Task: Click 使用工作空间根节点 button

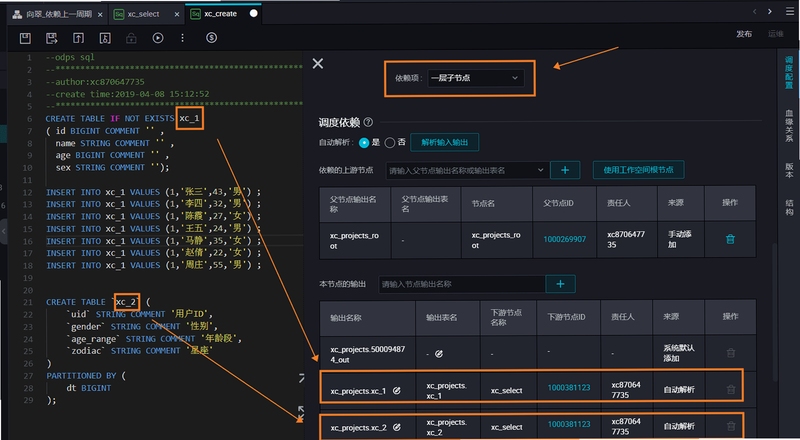Action: [638, 169]
